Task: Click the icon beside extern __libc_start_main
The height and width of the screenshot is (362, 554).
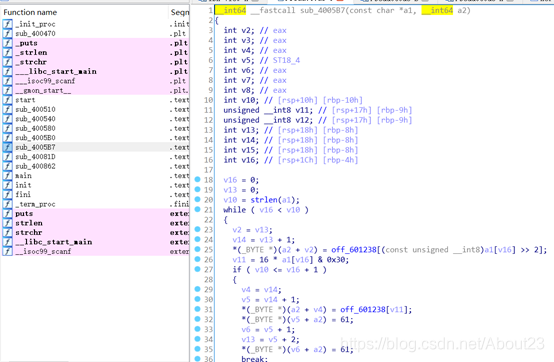Action: [7, 242]
